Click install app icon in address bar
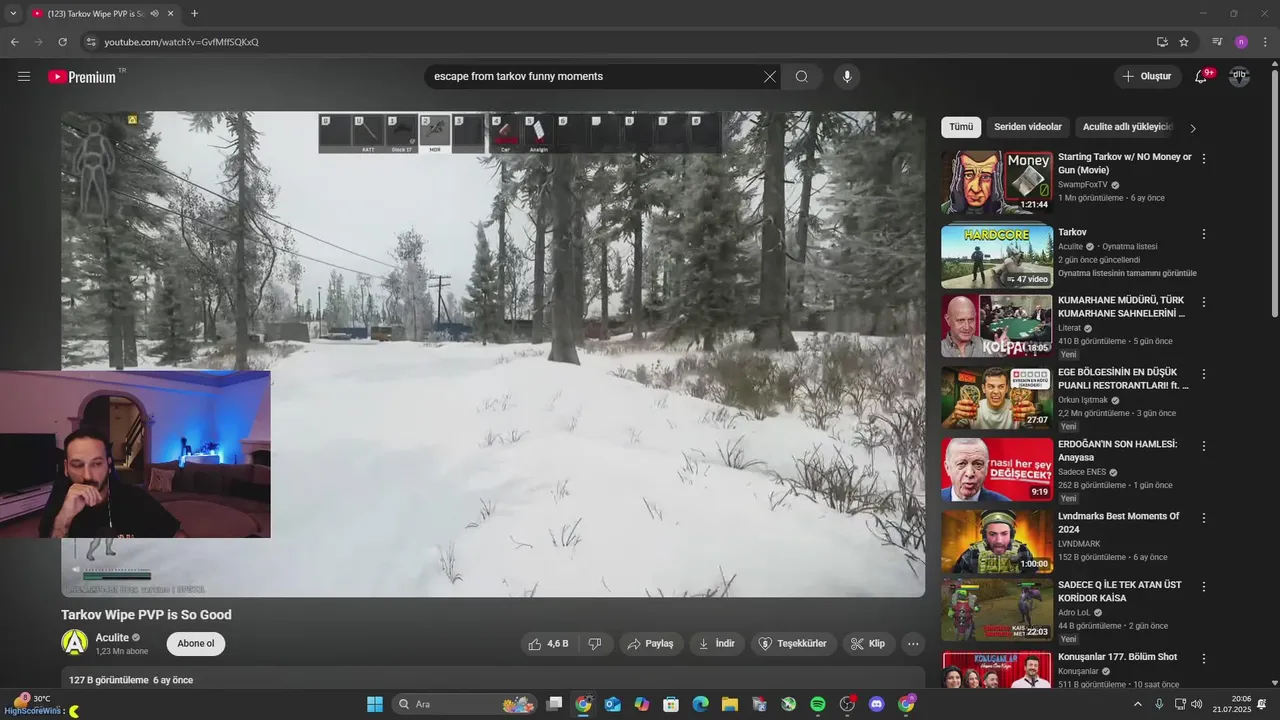This screenshot has height=720, width=1280. click(x=1162, y=42)
